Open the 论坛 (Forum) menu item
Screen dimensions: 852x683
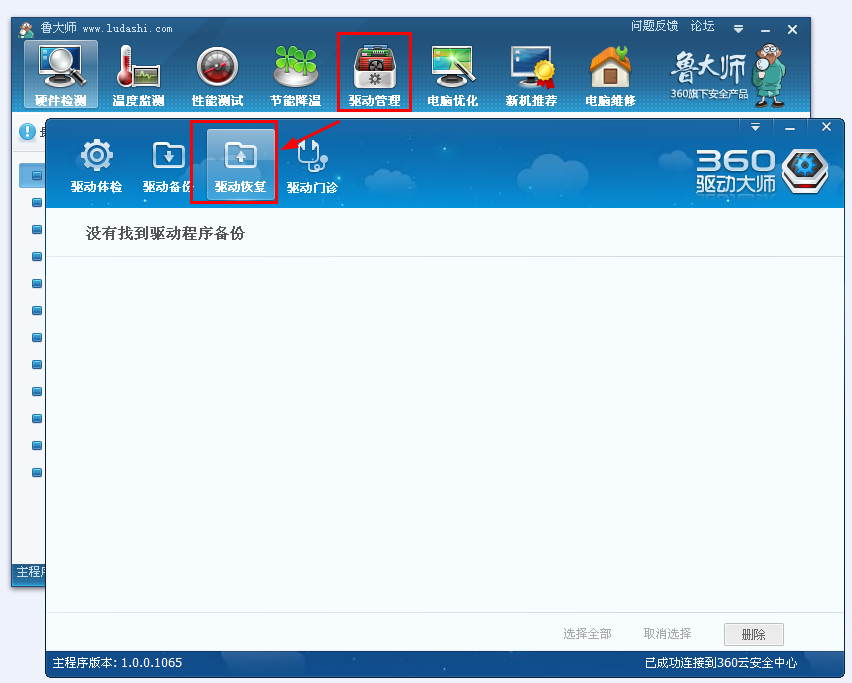click(x=702, y=26)
